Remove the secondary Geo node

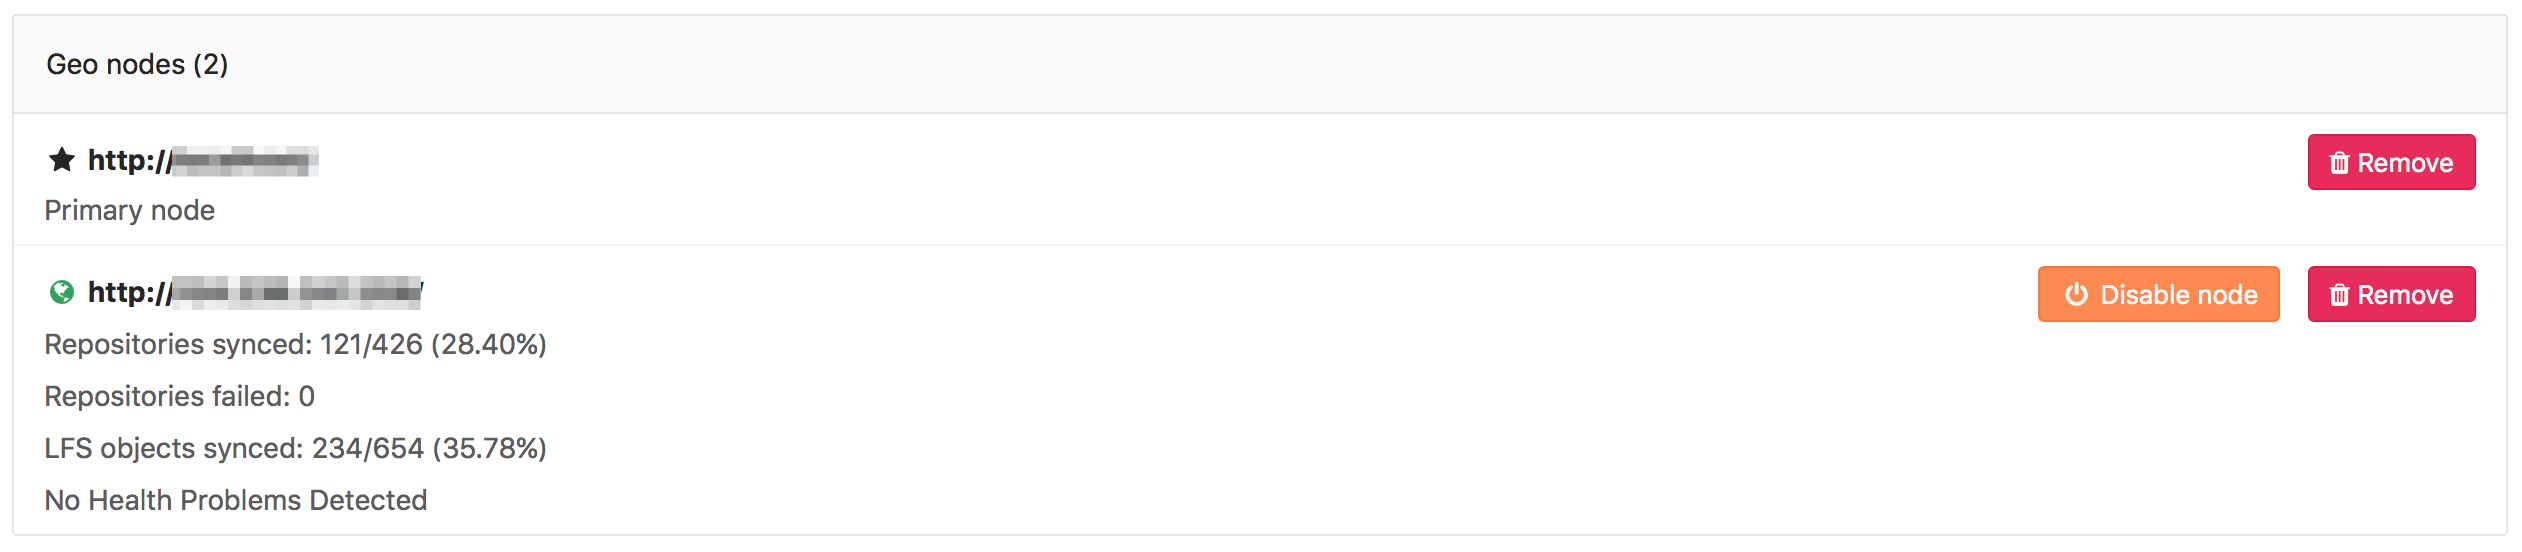point(2391,294)
